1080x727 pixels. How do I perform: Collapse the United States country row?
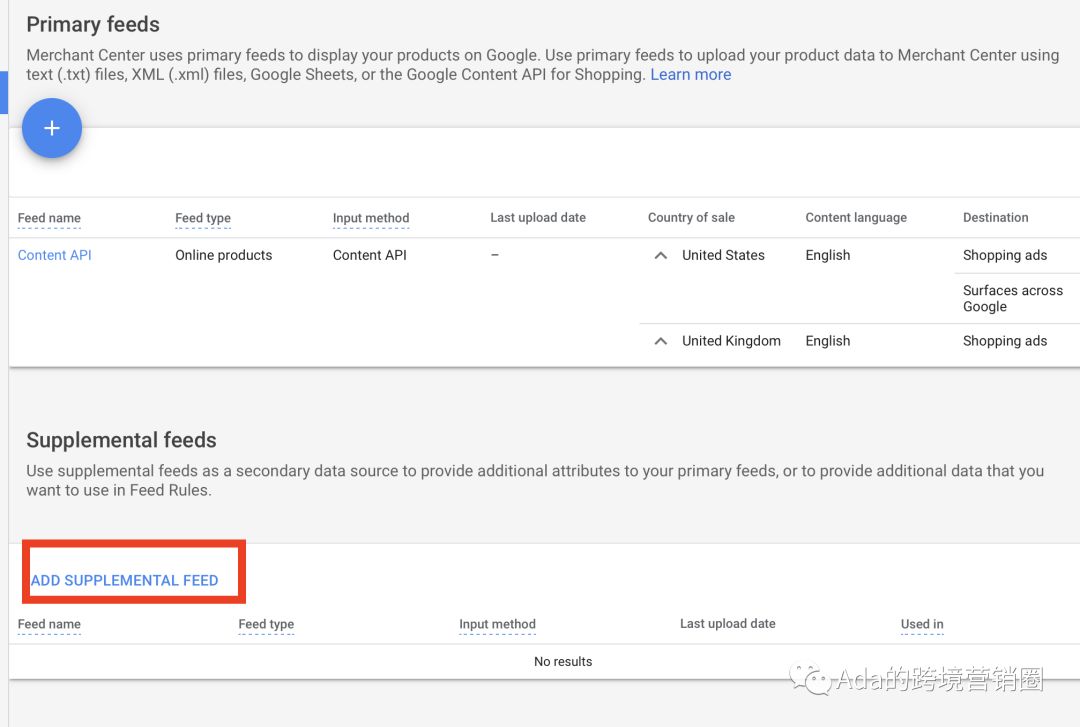coord(660,256)
